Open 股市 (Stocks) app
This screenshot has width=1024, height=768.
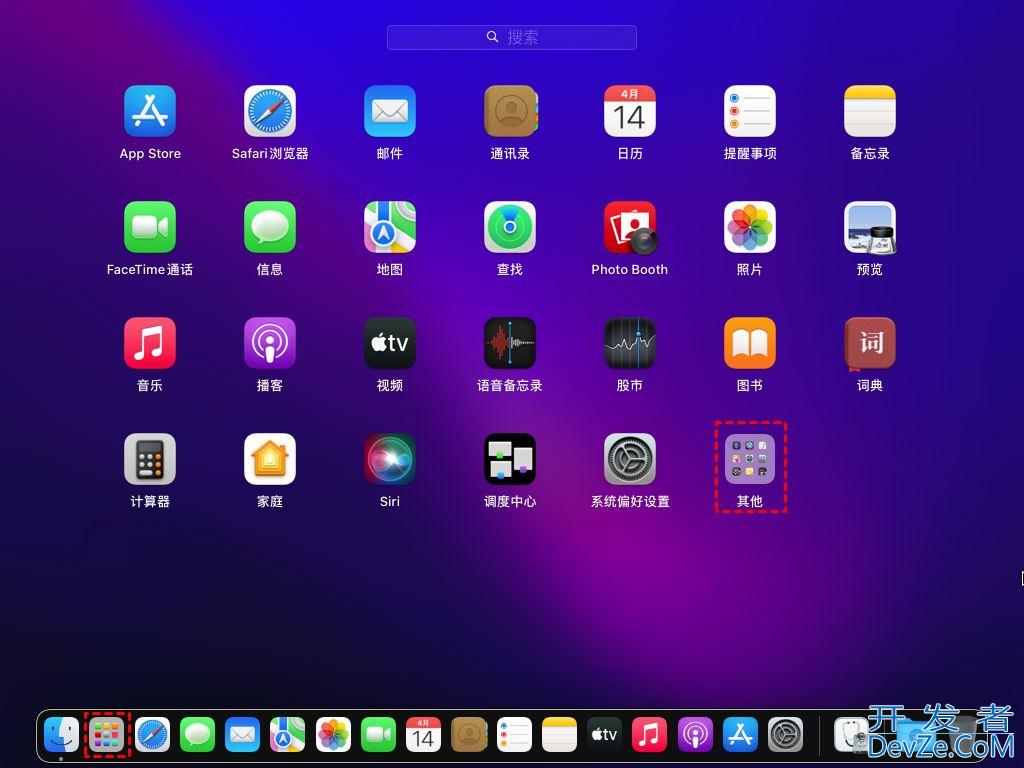point(630,344)
